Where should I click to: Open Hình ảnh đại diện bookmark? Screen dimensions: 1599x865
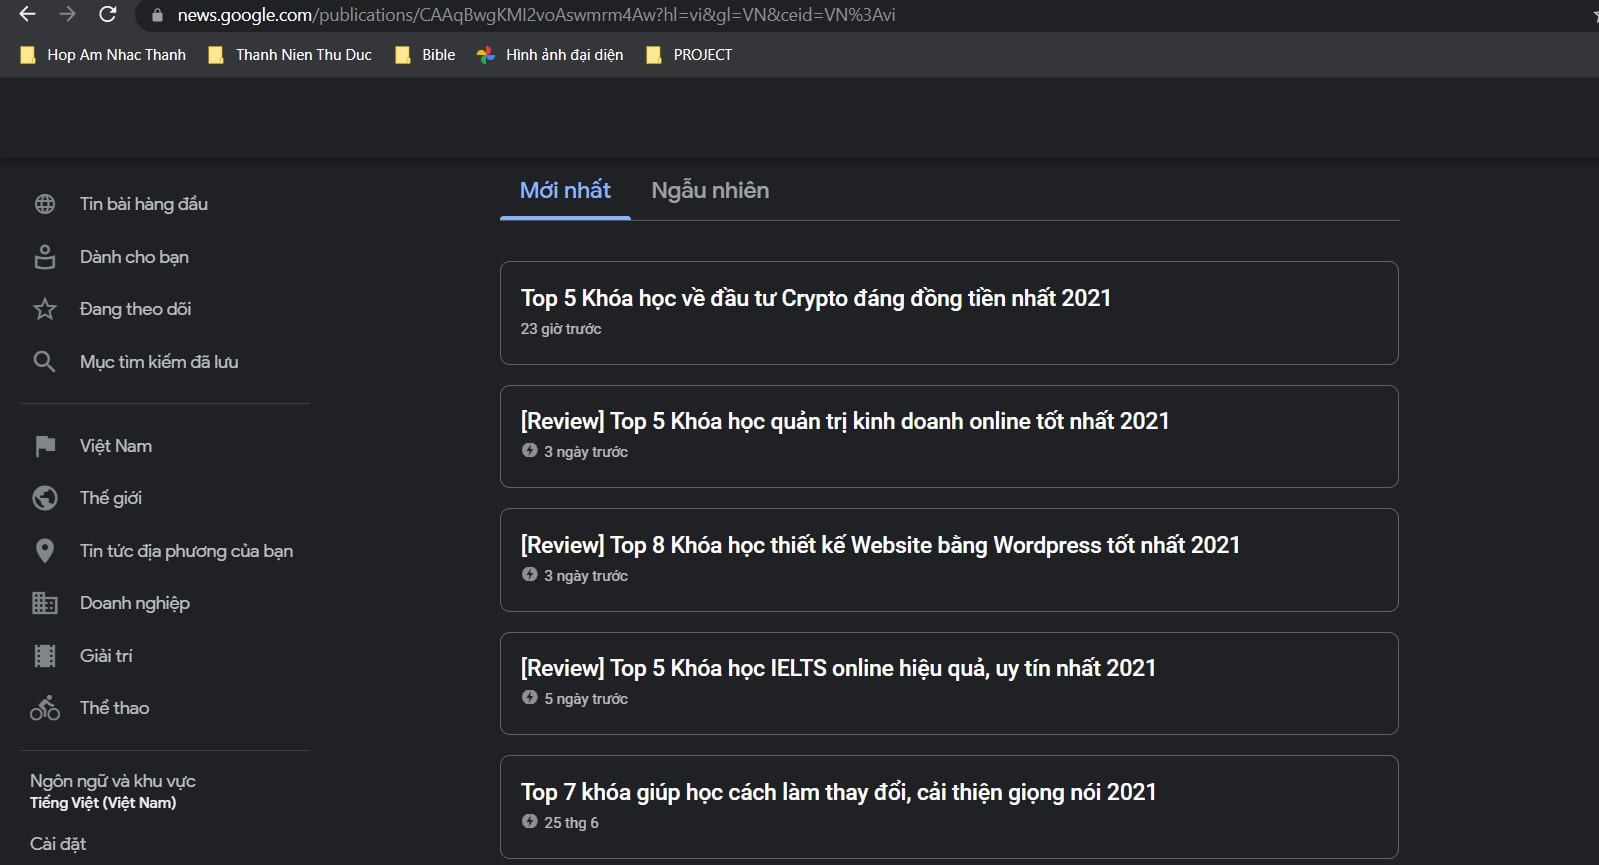click(550, 55)
